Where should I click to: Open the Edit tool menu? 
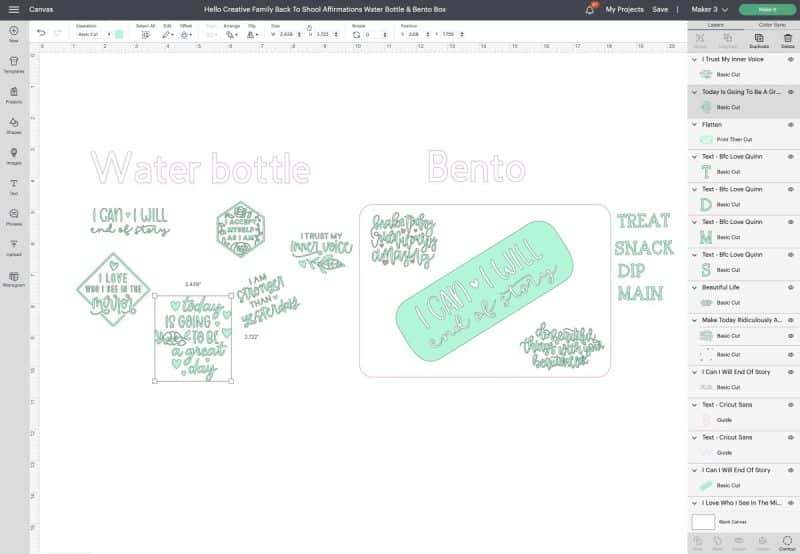pos(168,35)
